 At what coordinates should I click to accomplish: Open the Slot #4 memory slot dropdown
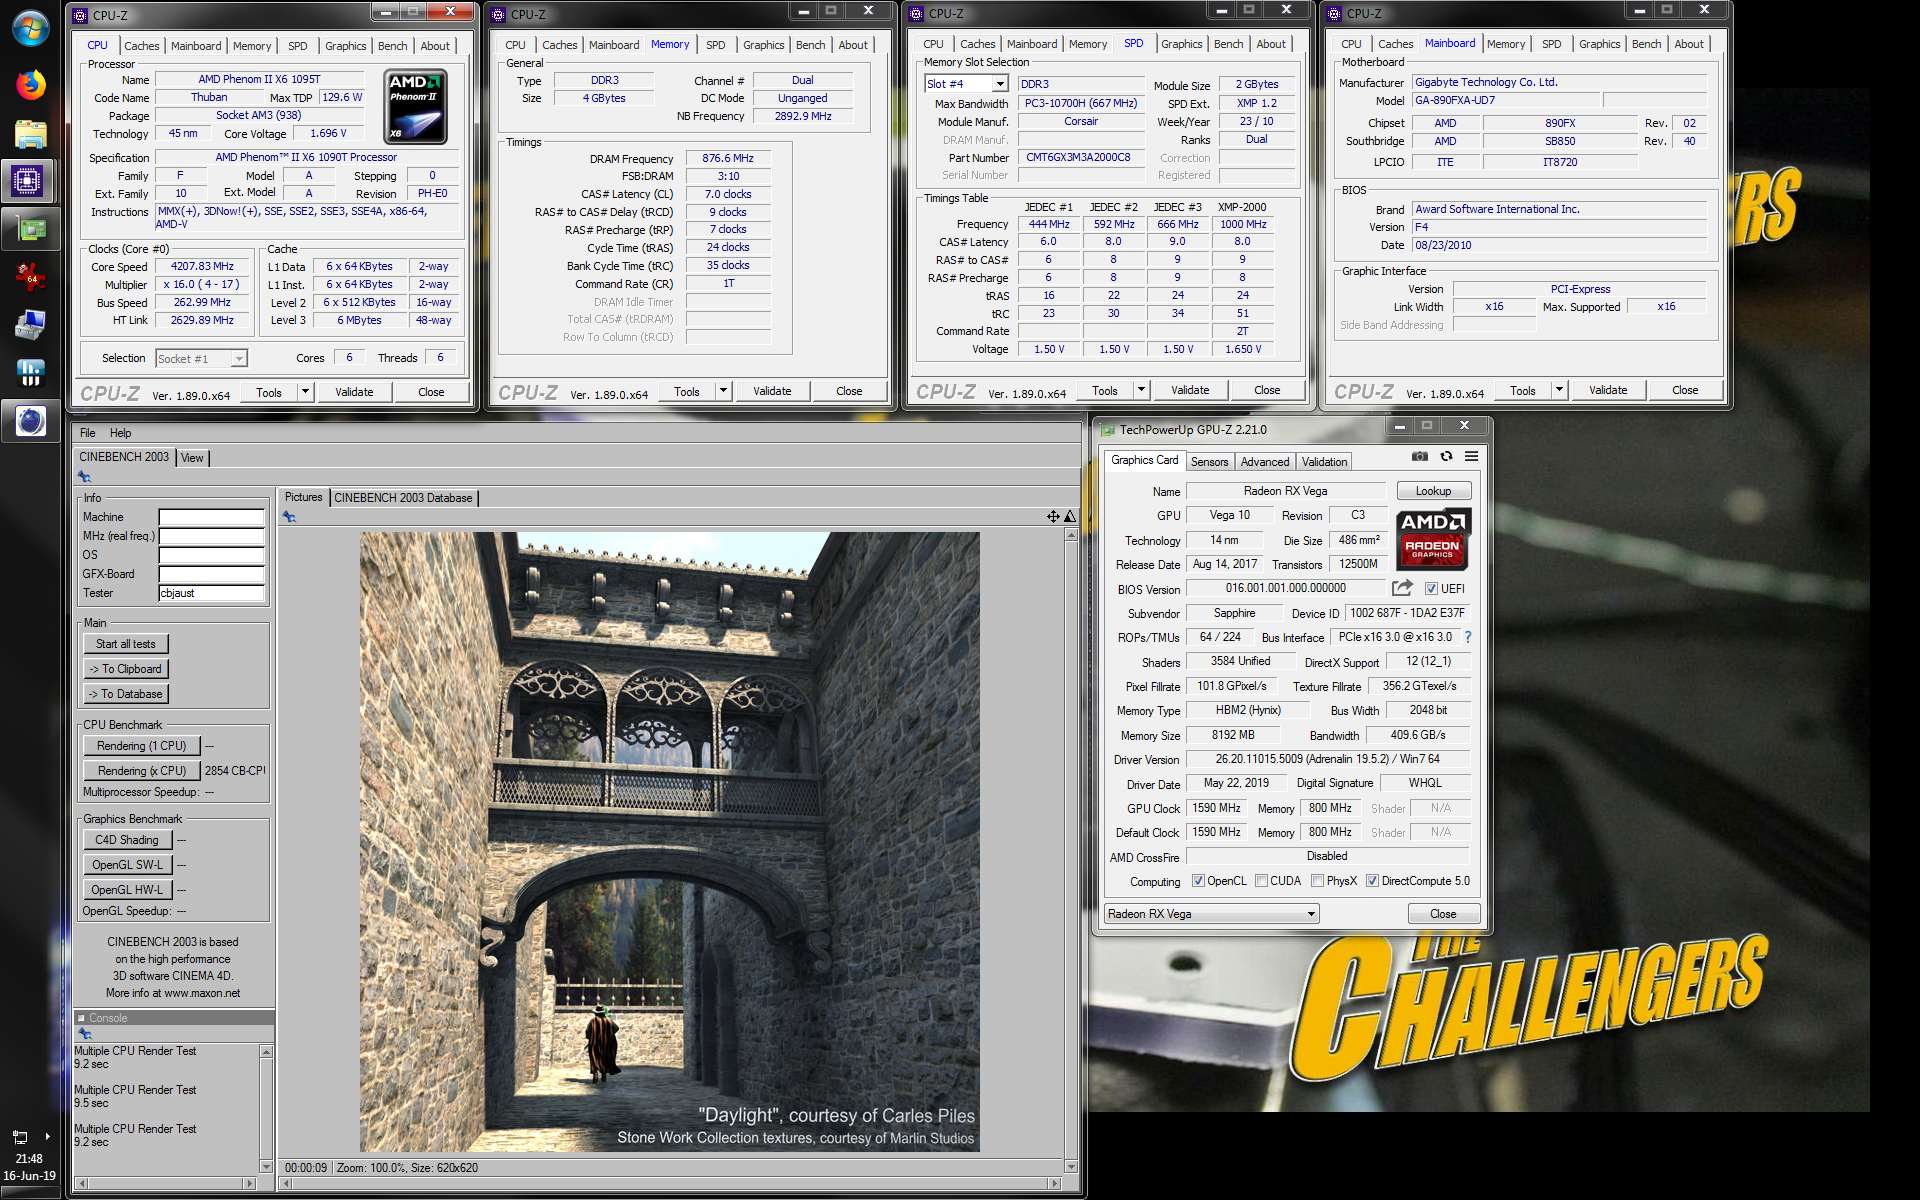(999, 84)
